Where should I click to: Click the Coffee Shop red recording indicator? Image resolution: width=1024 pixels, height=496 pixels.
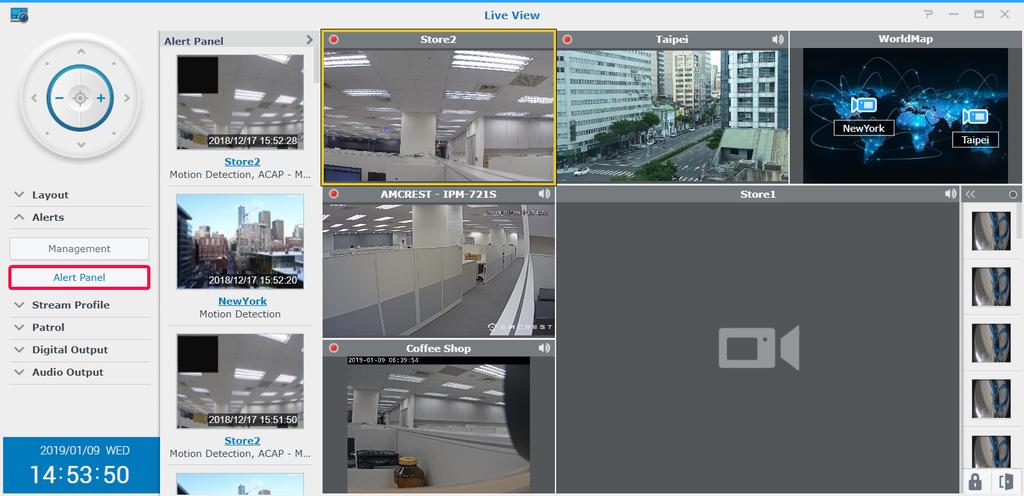click(334, 348)
